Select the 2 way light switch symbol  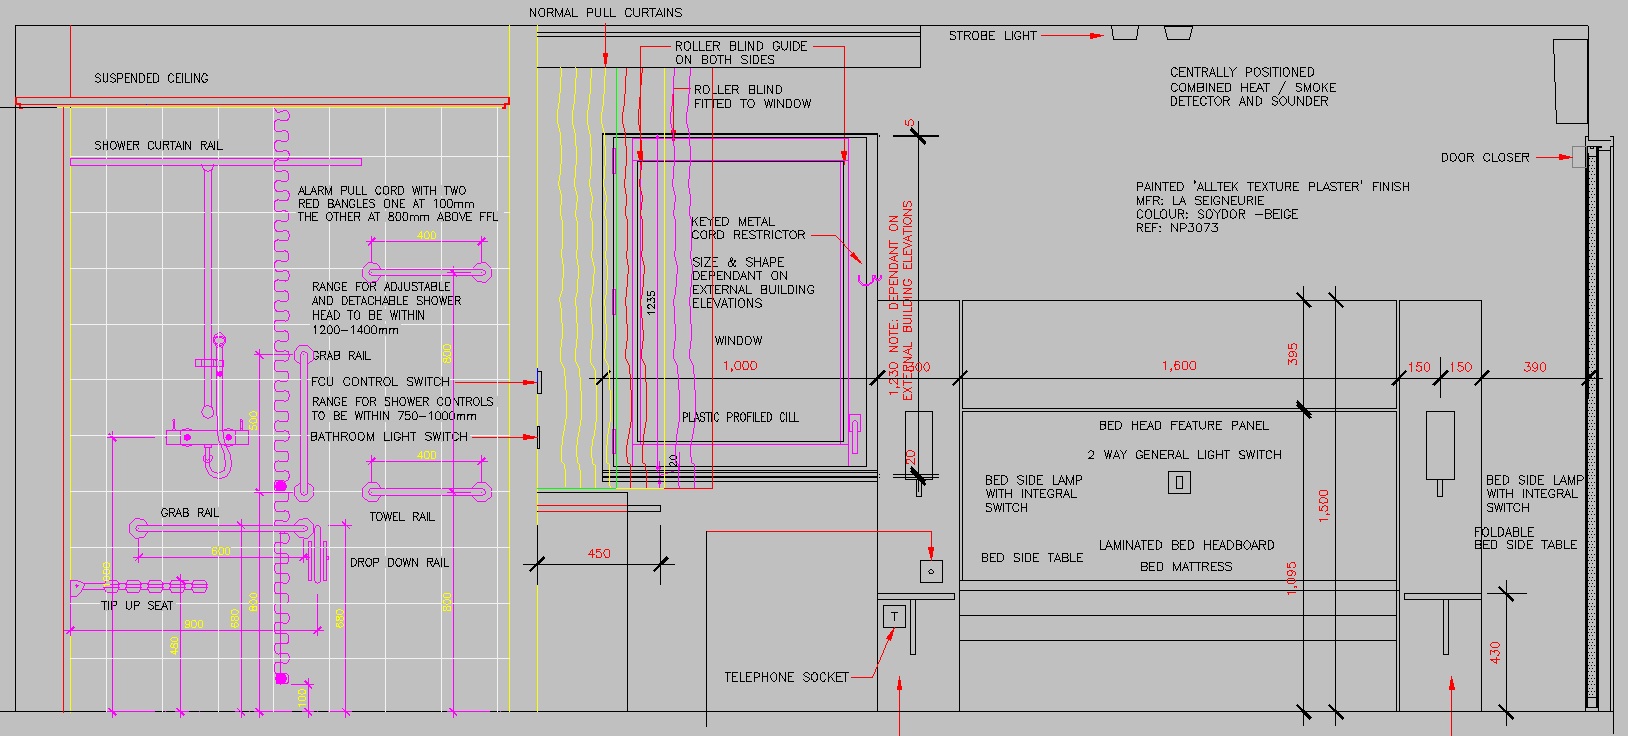[x=1180, y=483]
